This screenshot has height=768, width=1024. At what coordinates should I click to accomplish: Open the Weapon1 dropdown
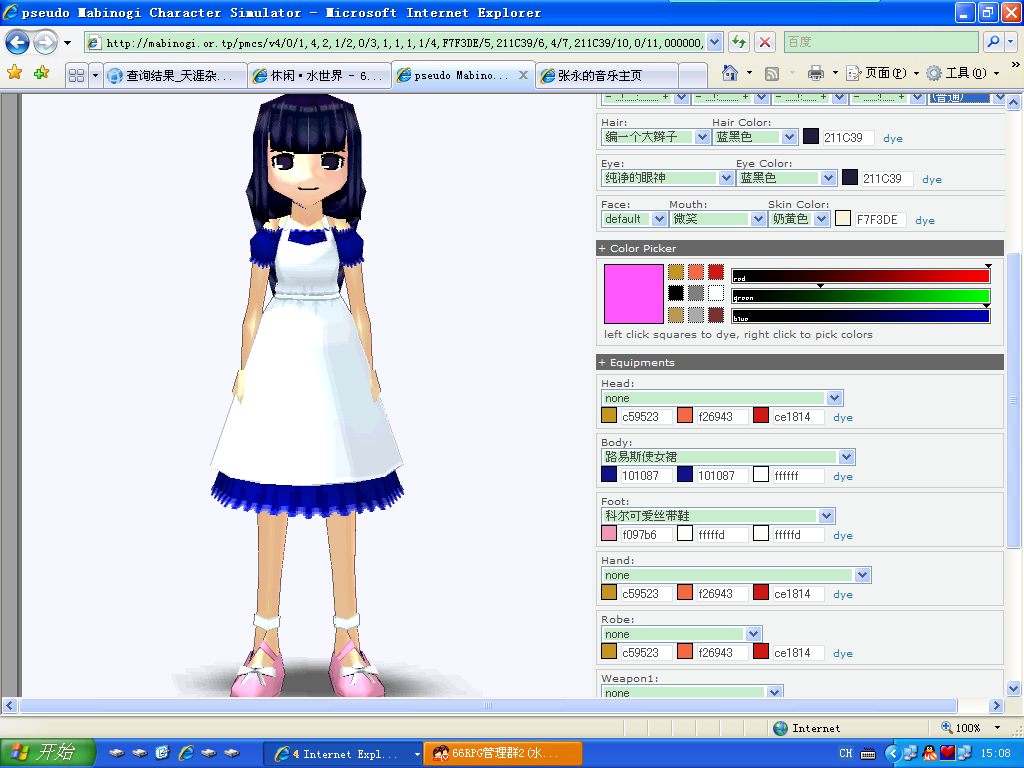692,692
